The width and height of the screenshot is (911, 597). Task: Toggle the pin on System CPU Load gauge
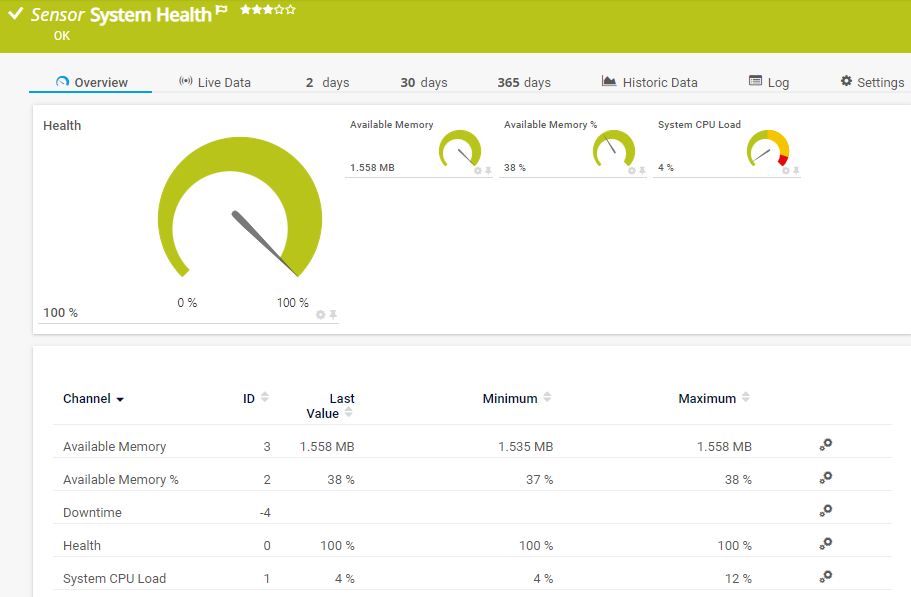pos(796,171)
